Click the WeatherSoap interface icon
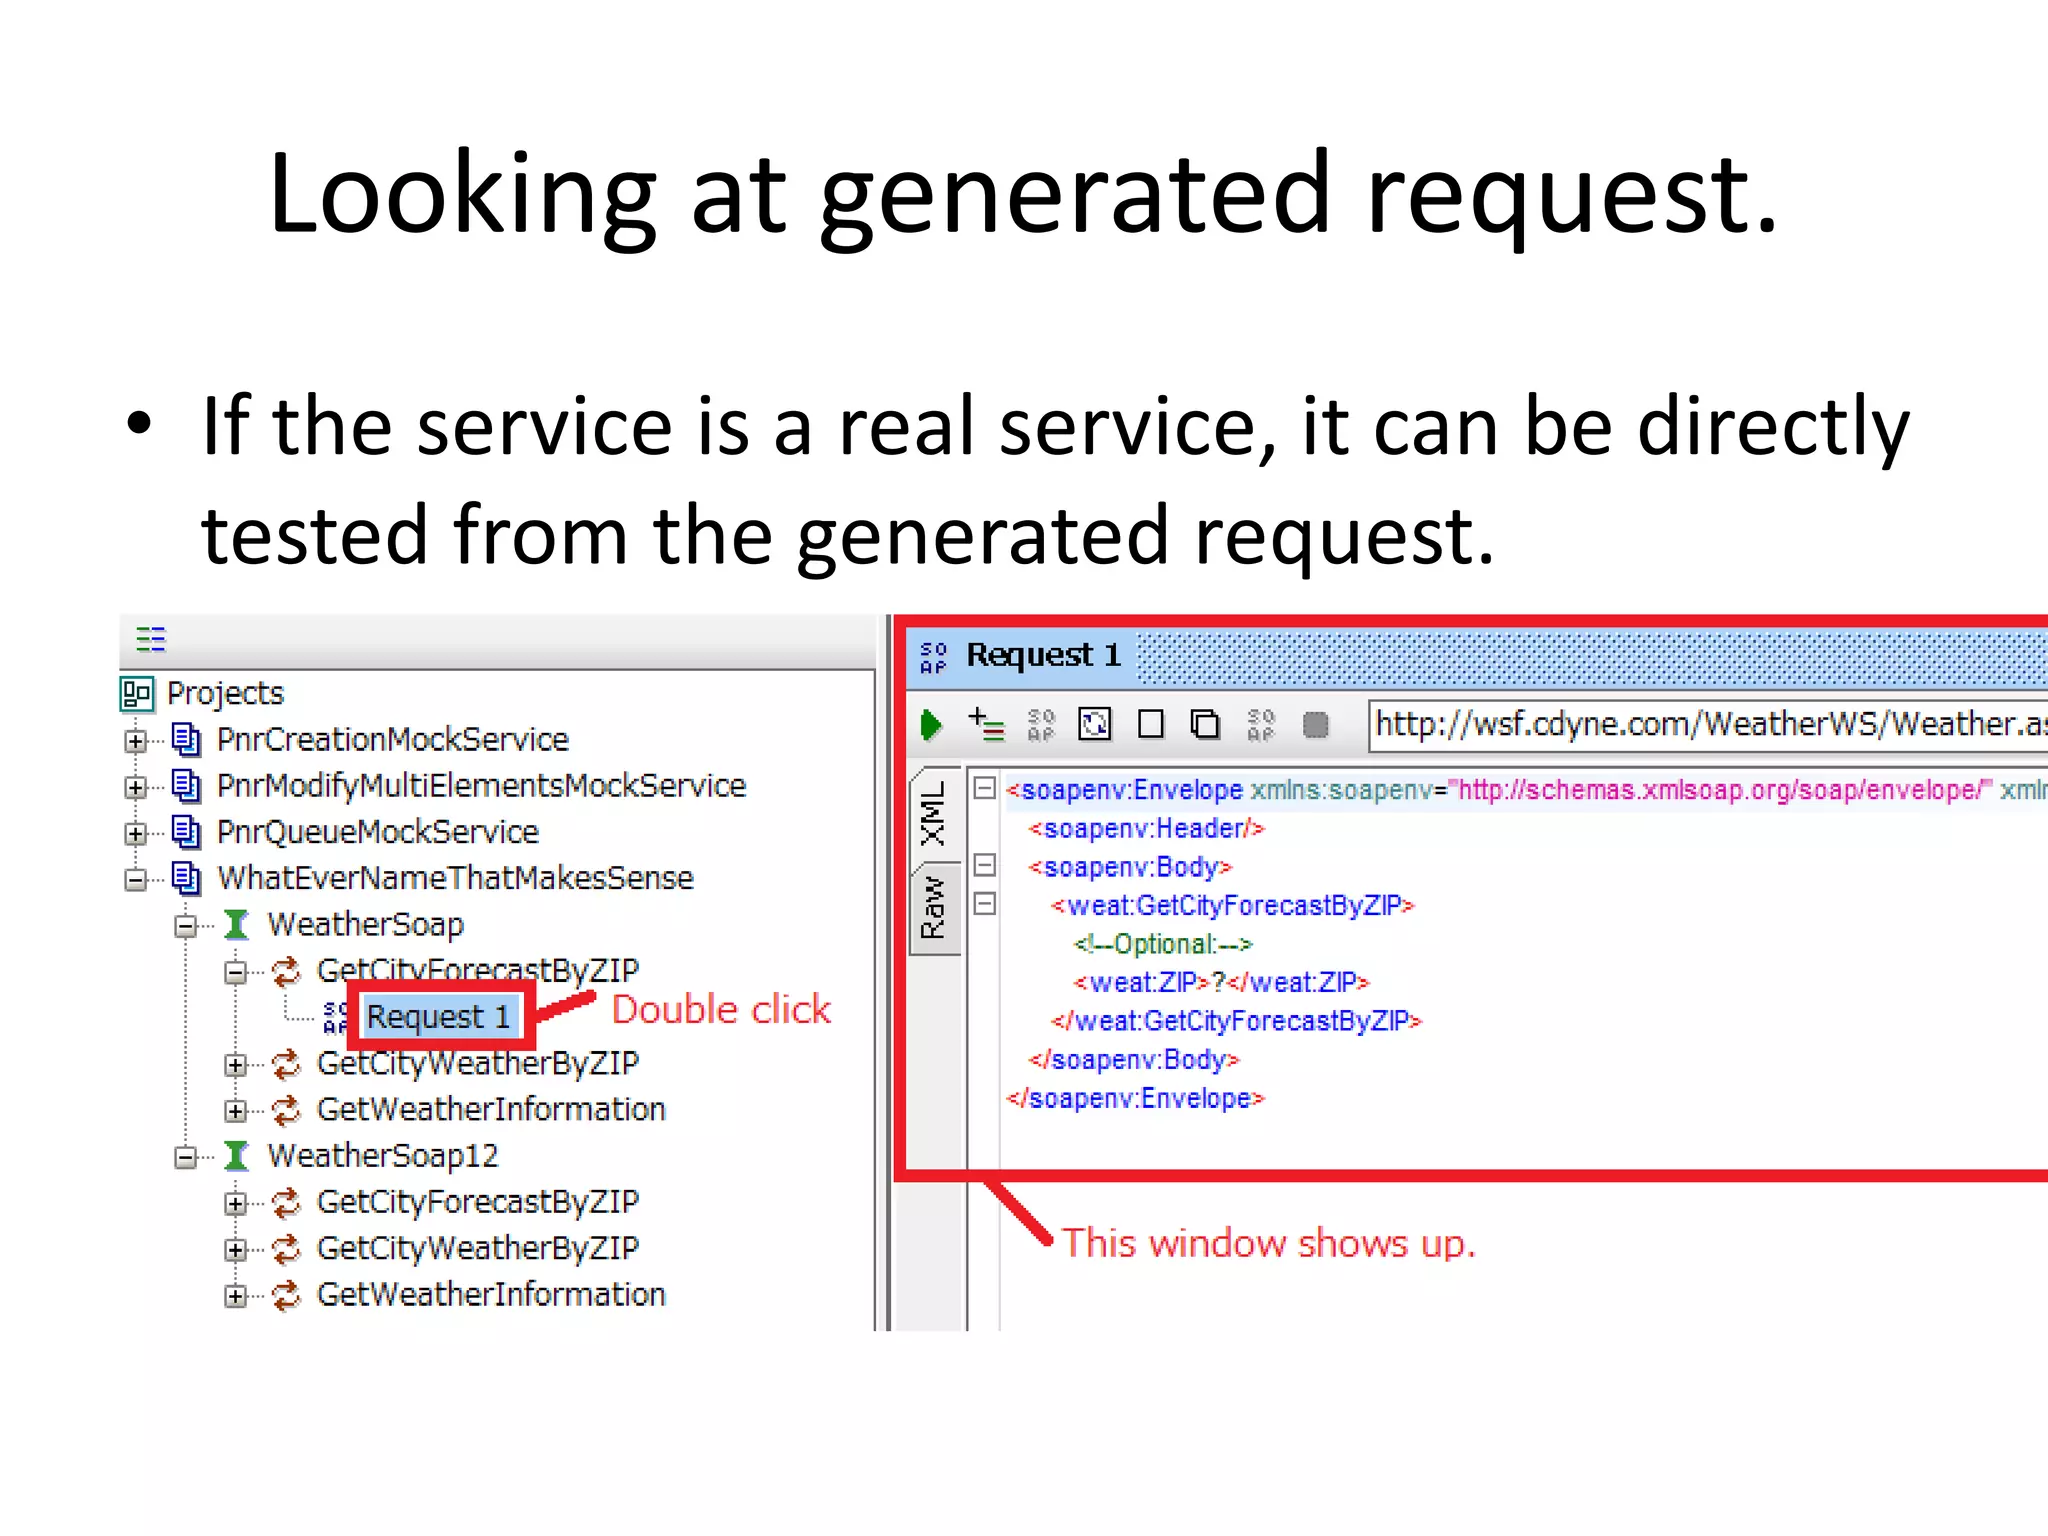Viewport: 2048px width, 1536px height. [x=237, y=924]
